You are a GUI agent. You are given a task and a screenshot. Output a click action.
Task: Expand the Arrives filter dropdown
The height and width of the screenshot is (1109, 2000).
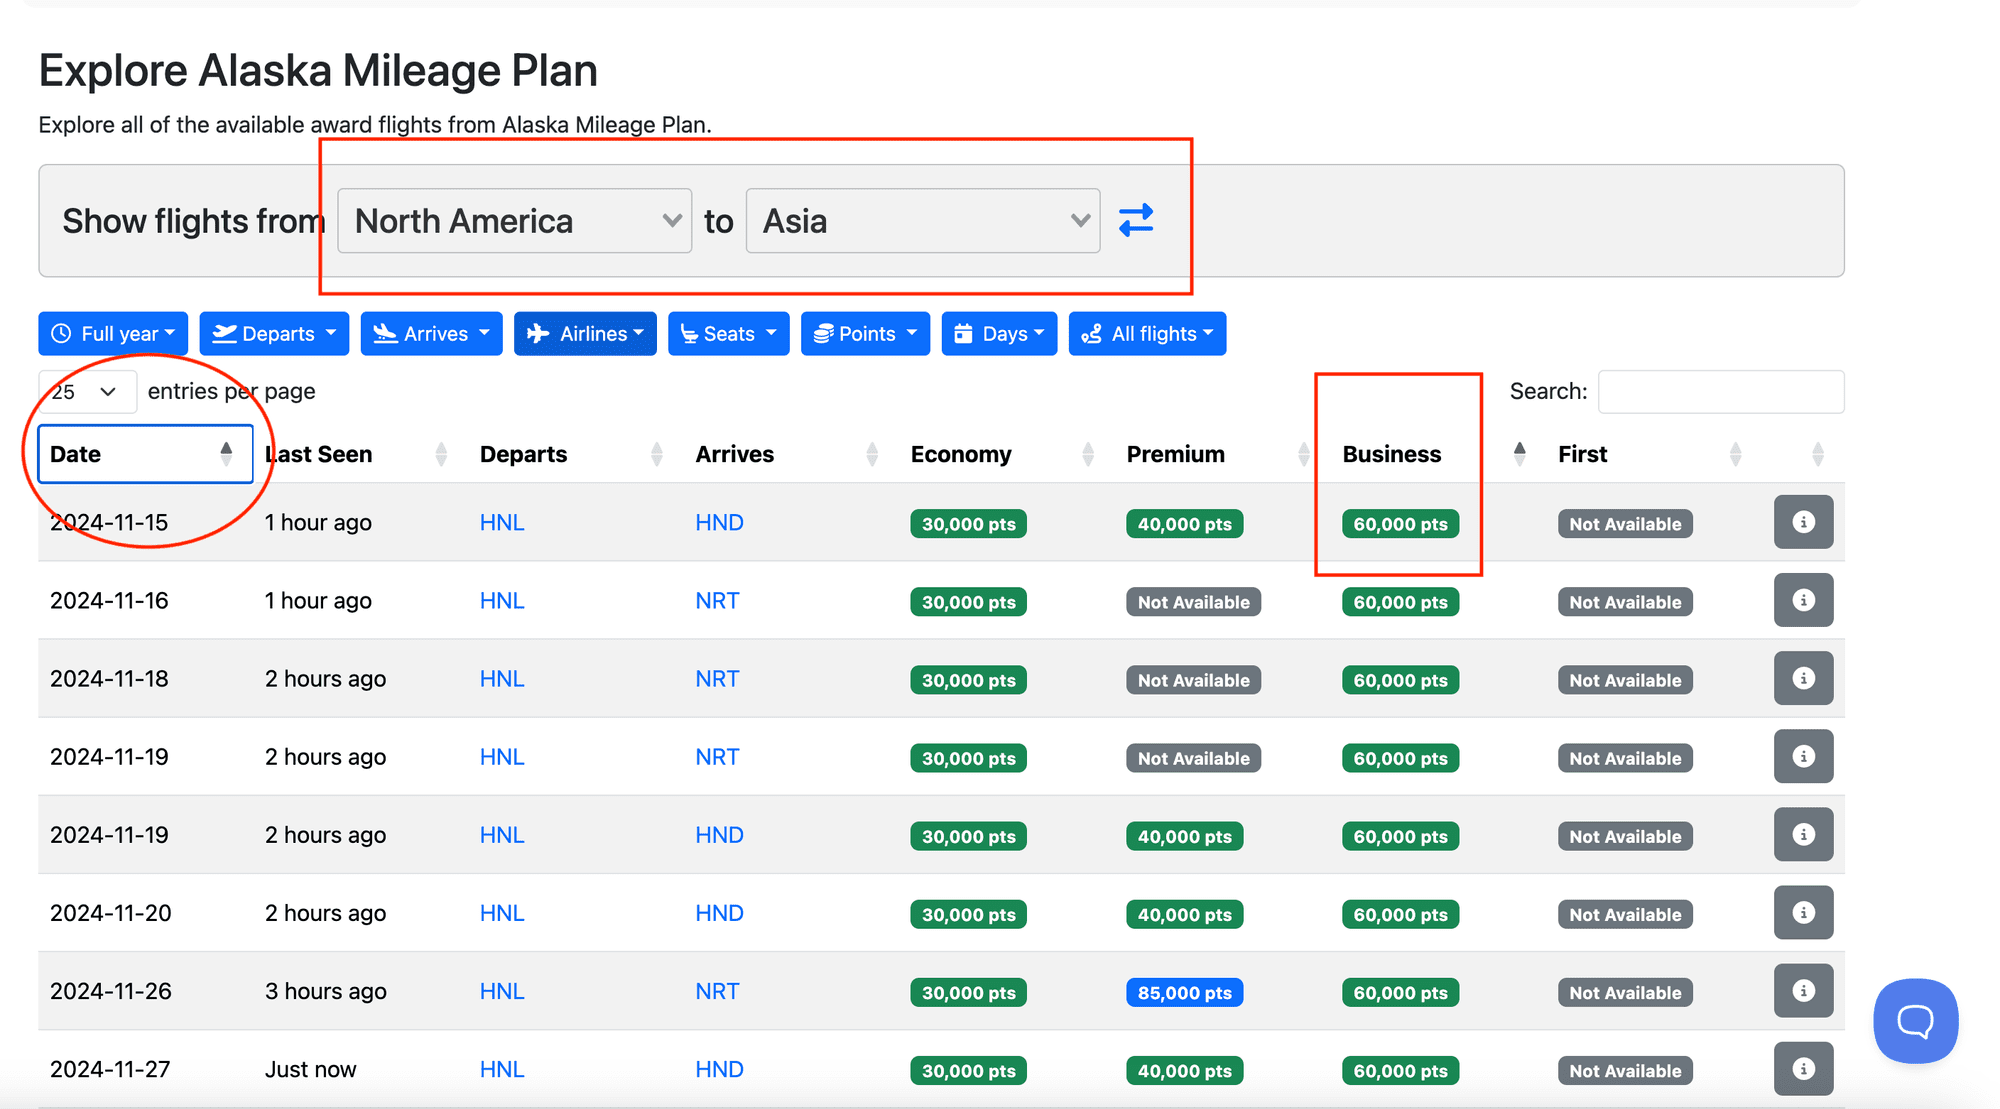click(431, 334)
